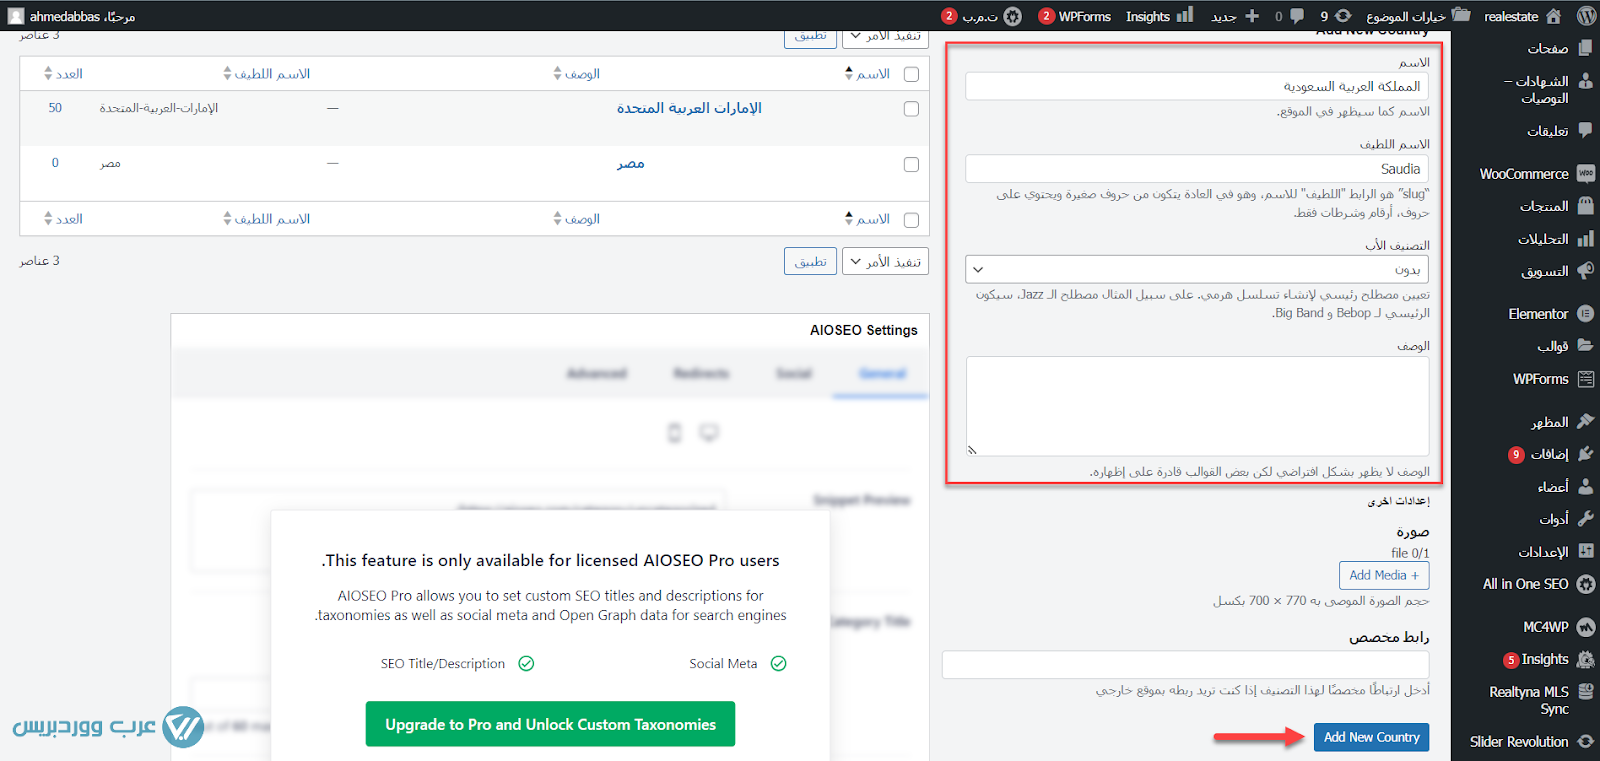This screenshot has width=1600, height=761.
Task: Select the checkbox beside مصر row
Action: click(911, 164)
